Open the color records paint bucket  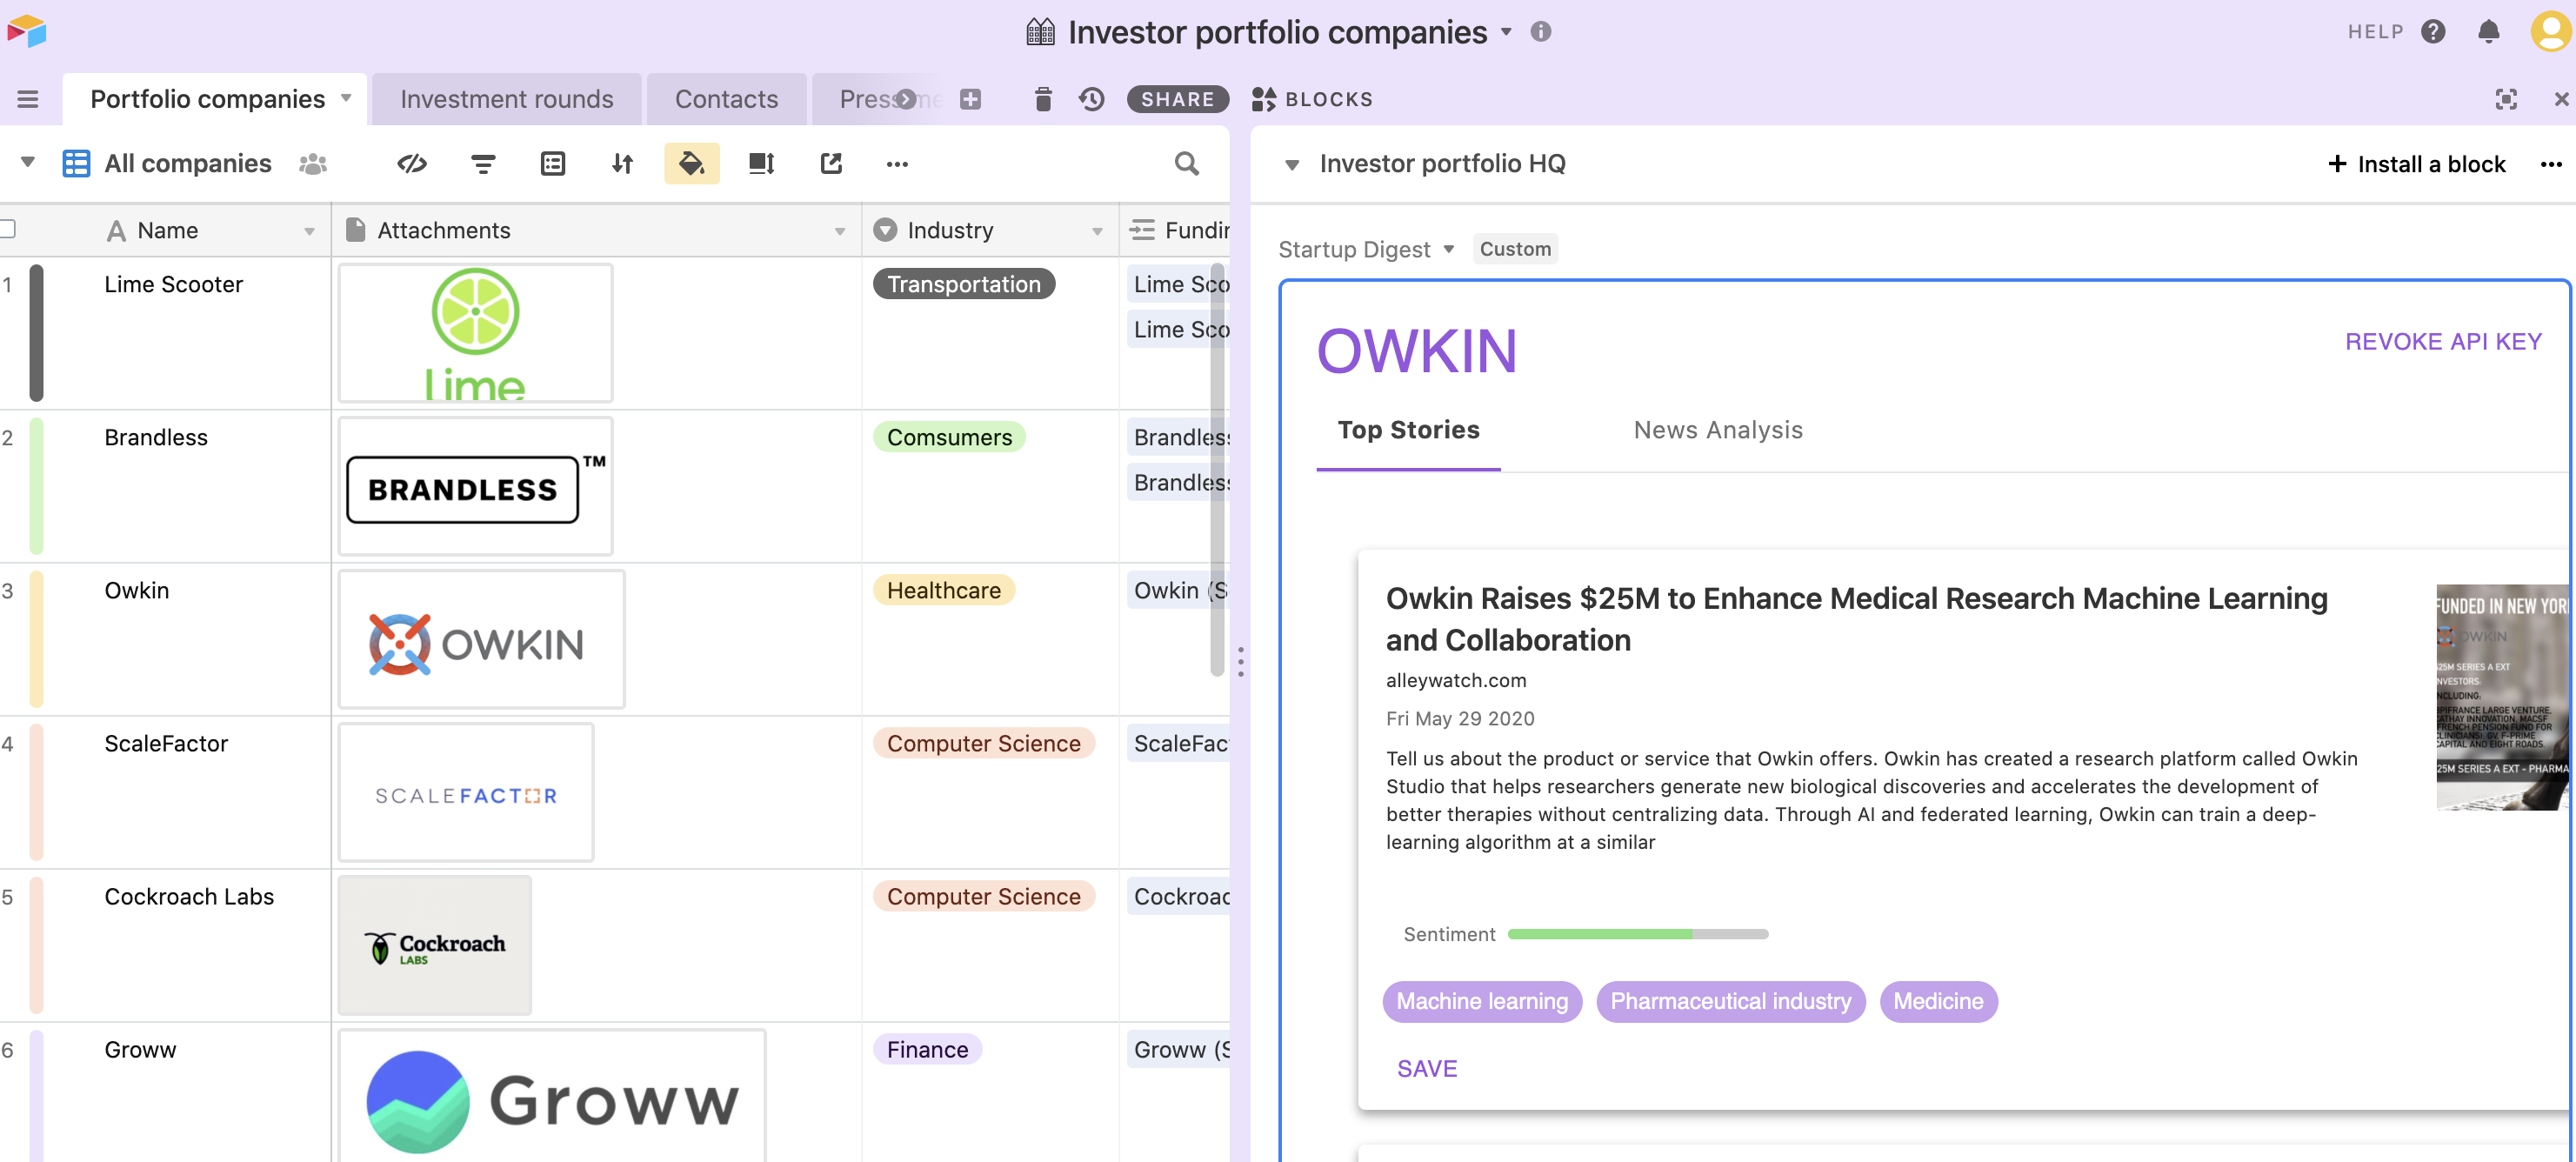691,163
